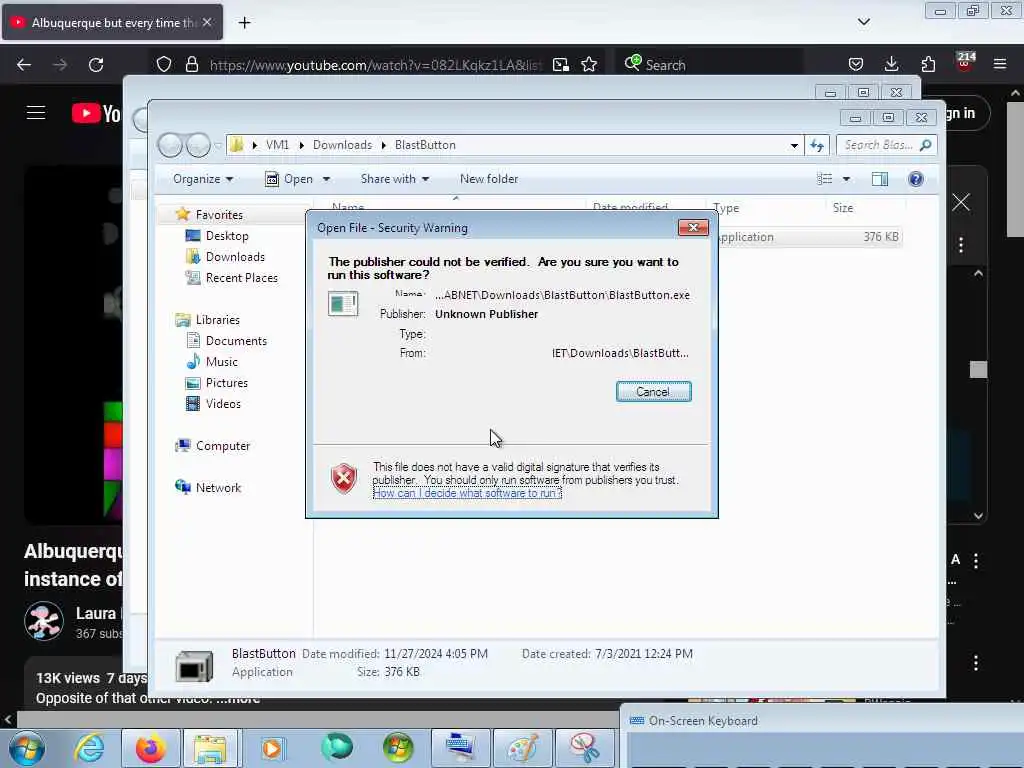
Task: Expand the dropdown arrow beside Open
Action: tap(326, 179)
